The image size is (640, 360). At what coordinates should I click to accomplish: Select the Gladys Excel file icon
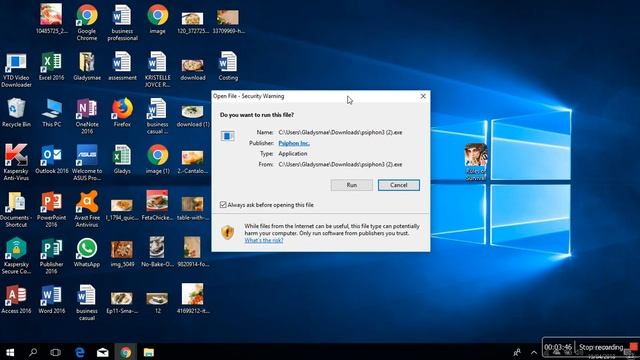coord(122,159)
